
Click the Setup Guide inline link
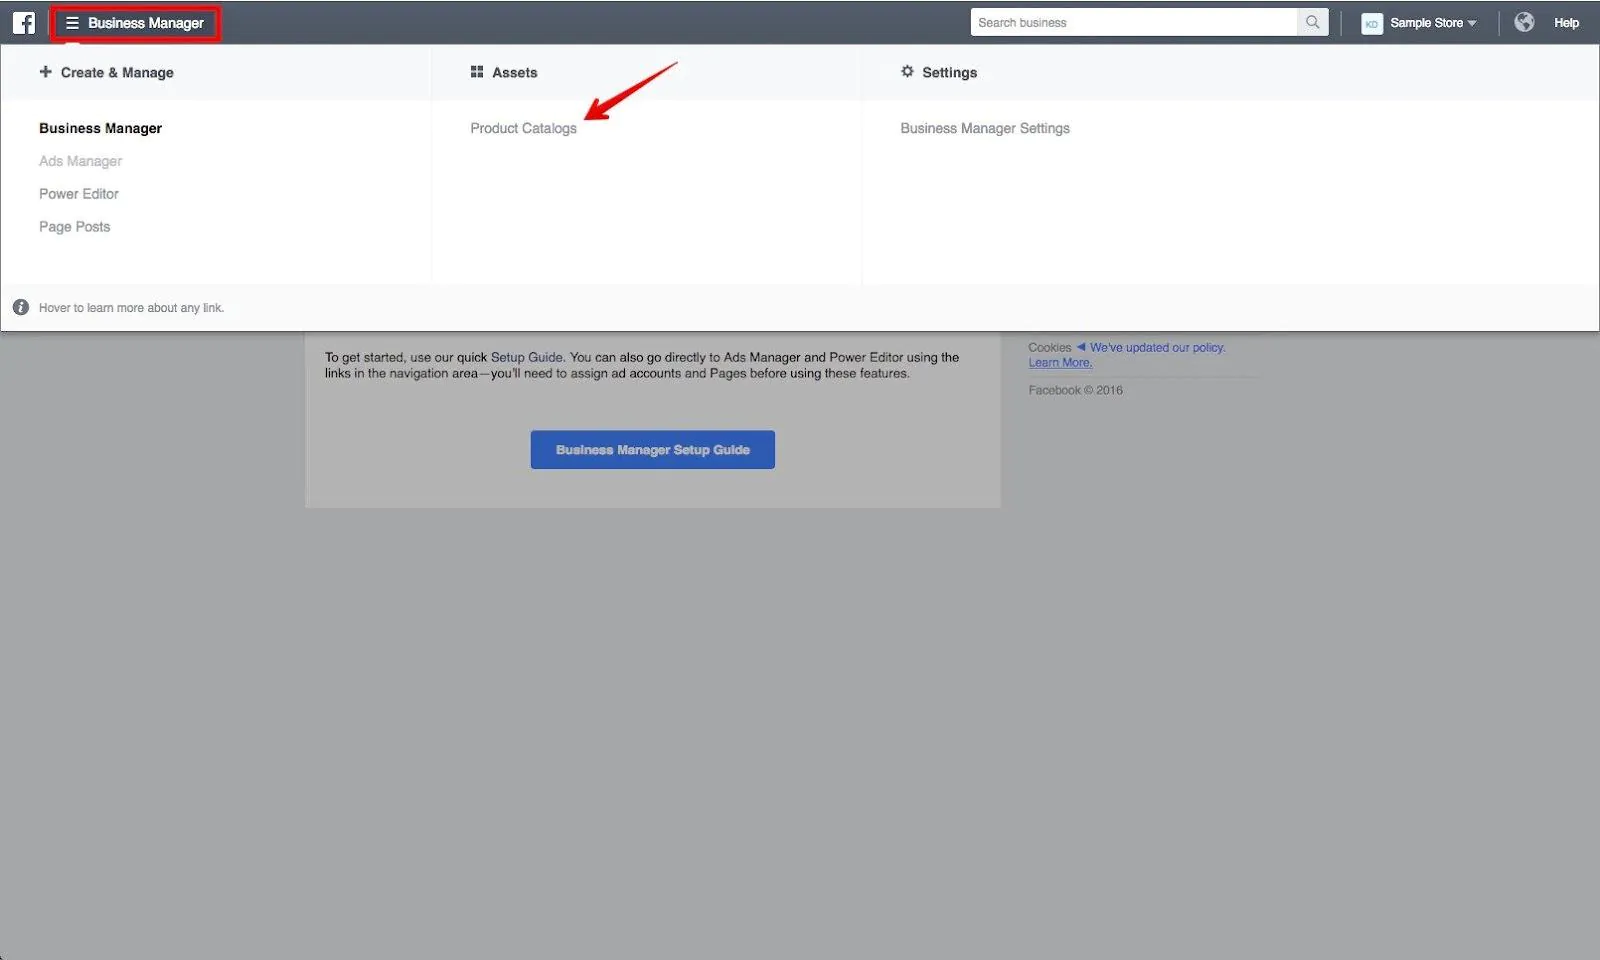pos(527,357)
